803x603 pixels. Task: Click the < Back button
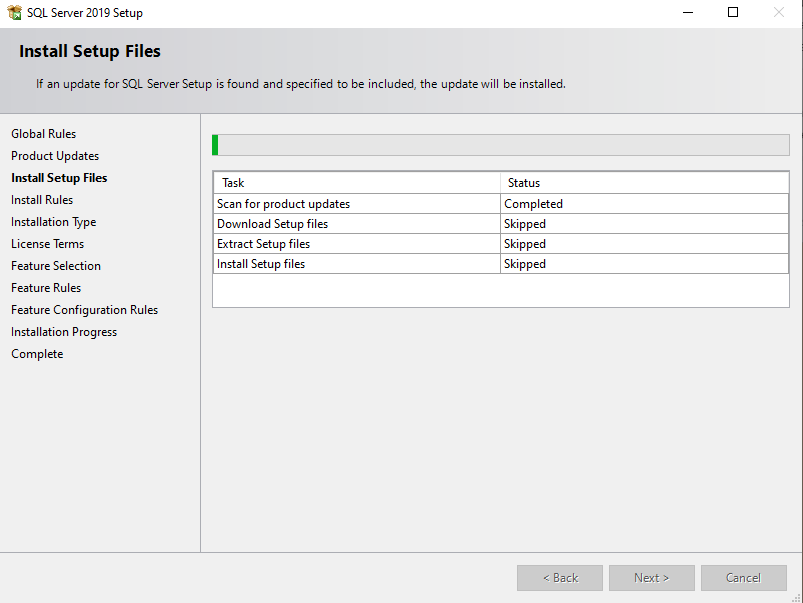coord(560,578)
